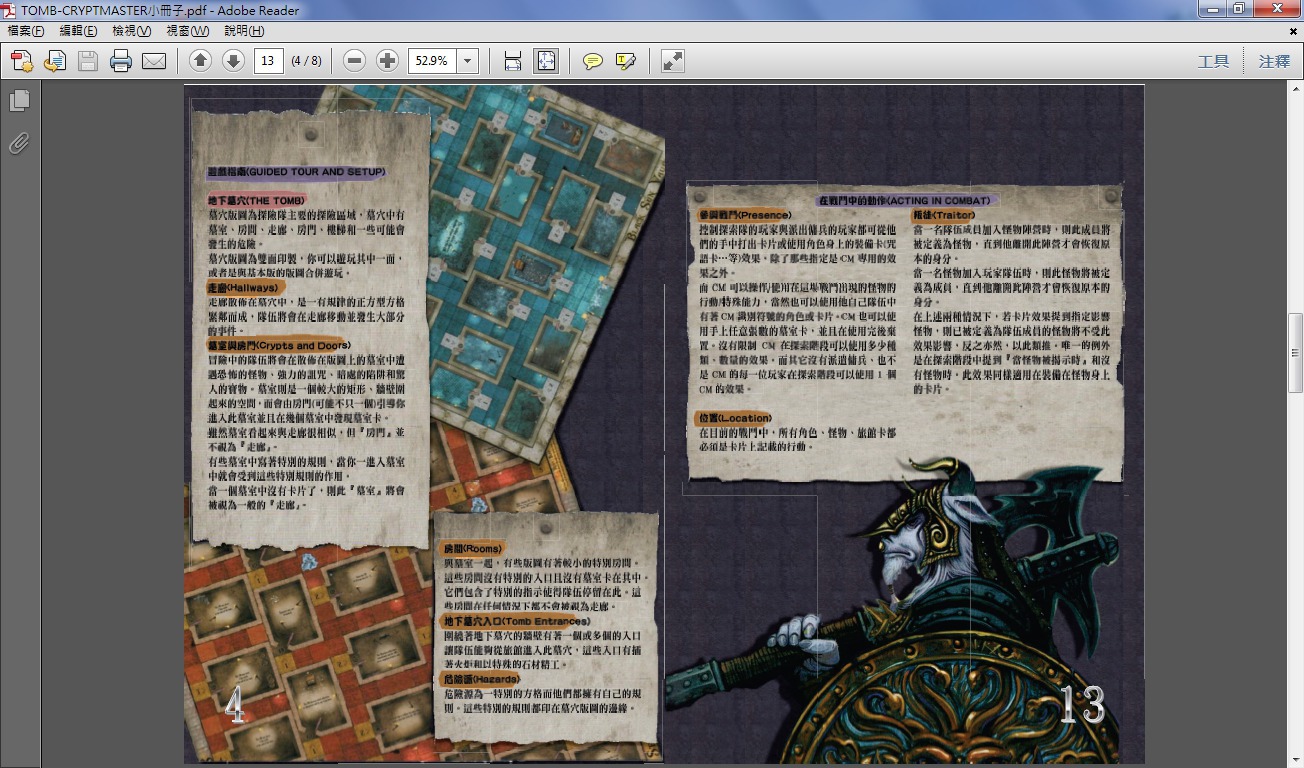
Task: Go to the next page with down arrow
Action: tap(233, 61)
